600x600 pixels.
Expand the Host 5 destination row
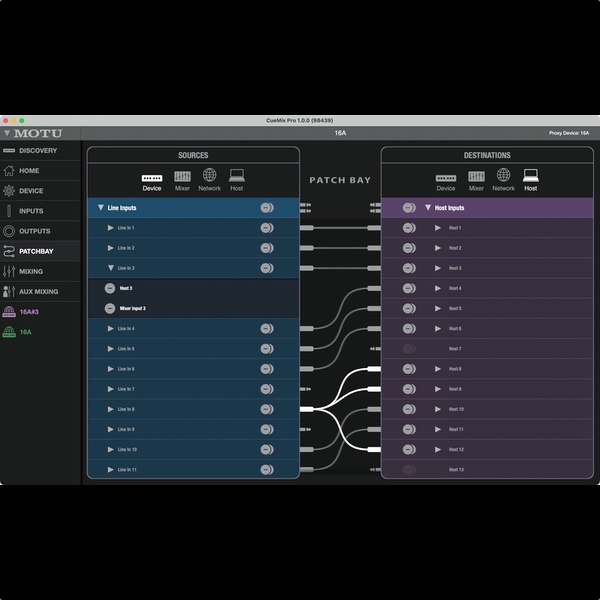438,308
